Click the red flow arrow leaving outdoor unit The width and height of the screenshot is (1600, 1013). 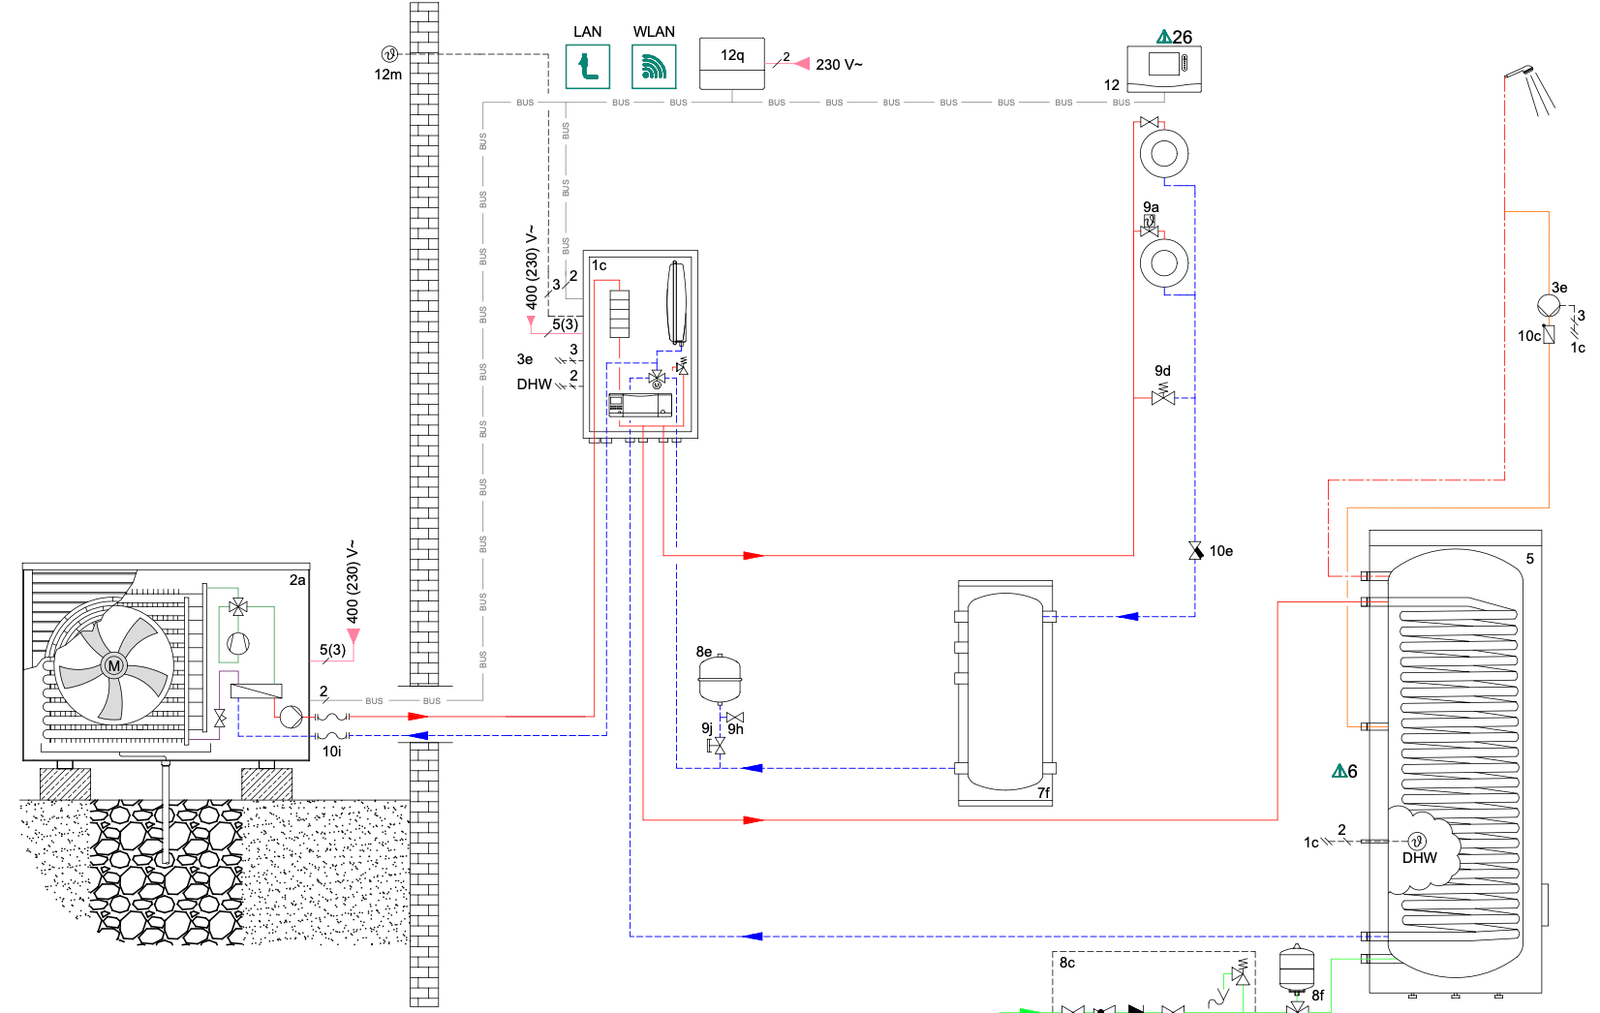click(418, 716)
